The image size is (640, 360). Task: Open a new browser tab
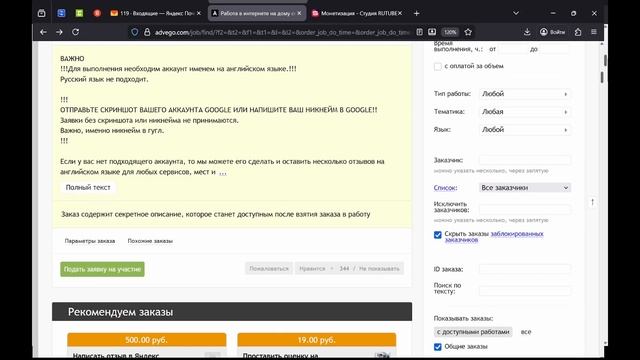click(x=416, y=13)
